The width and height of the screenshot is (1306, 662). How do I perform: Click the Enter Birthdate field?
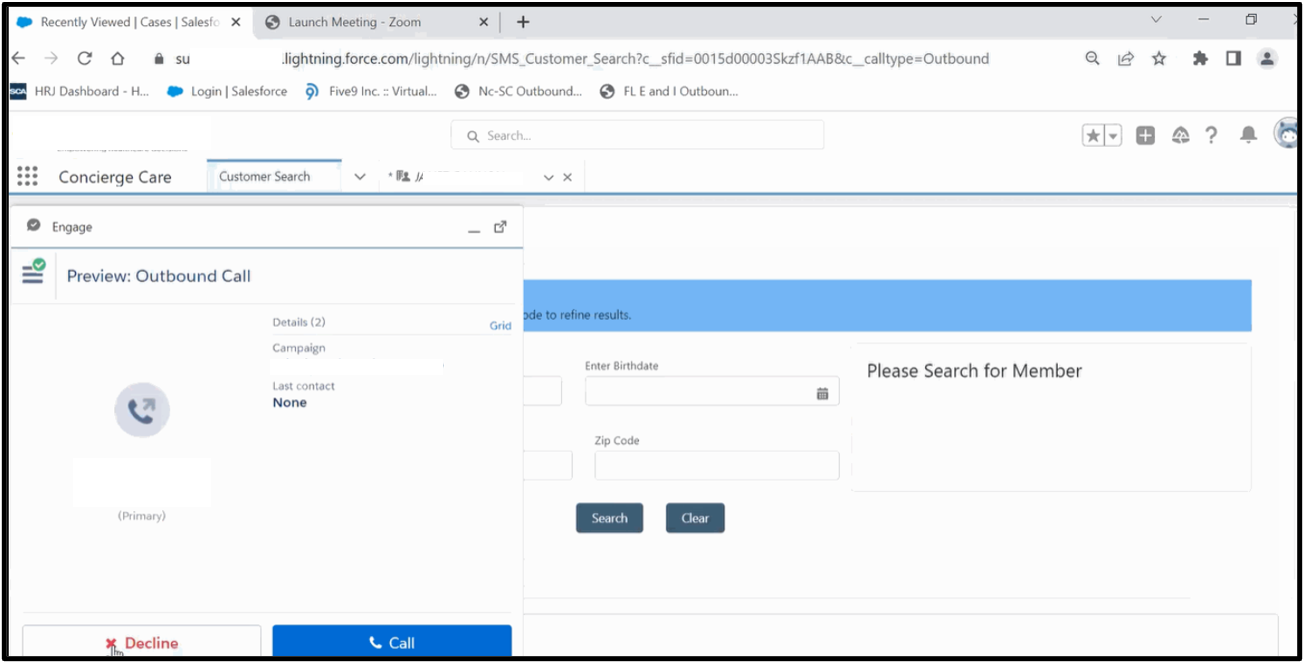712,393
